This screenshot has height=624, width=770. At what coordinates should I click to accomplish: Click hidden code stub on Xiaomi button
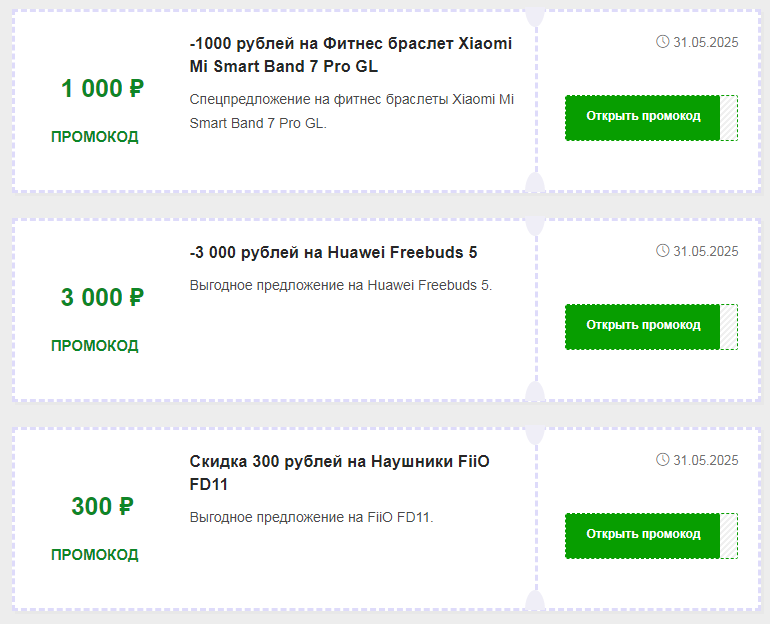click(729, 118)
